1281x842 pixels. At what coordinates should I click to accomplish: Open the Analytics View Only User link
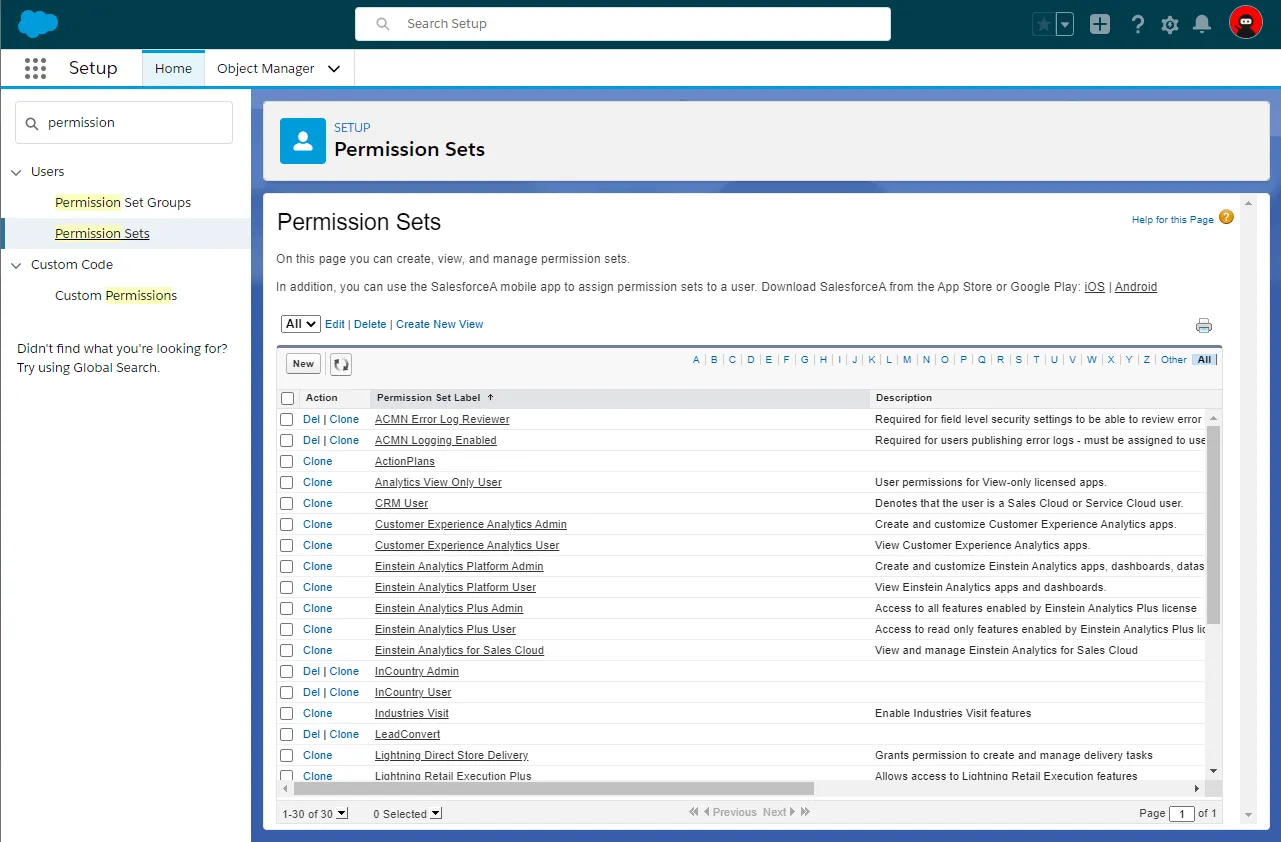(x=438, y=482)
